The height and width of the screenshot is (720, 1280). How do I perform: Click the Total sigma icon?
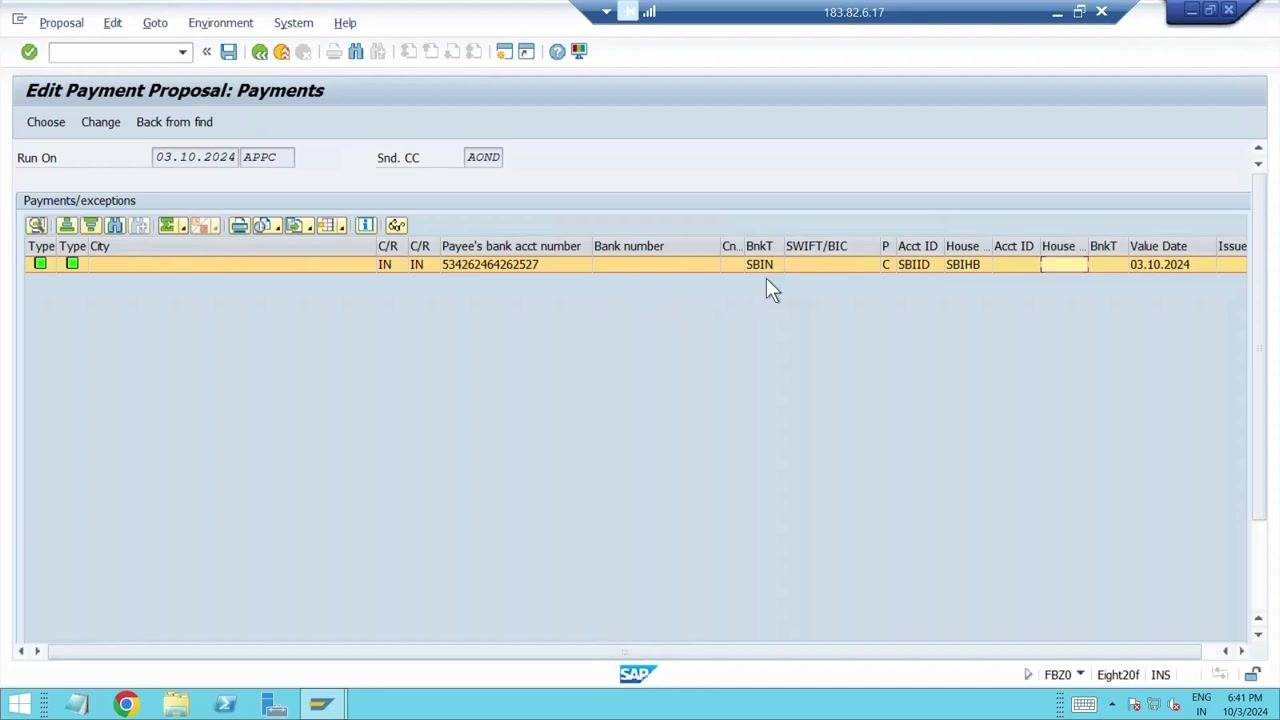(x=167, y=225)
